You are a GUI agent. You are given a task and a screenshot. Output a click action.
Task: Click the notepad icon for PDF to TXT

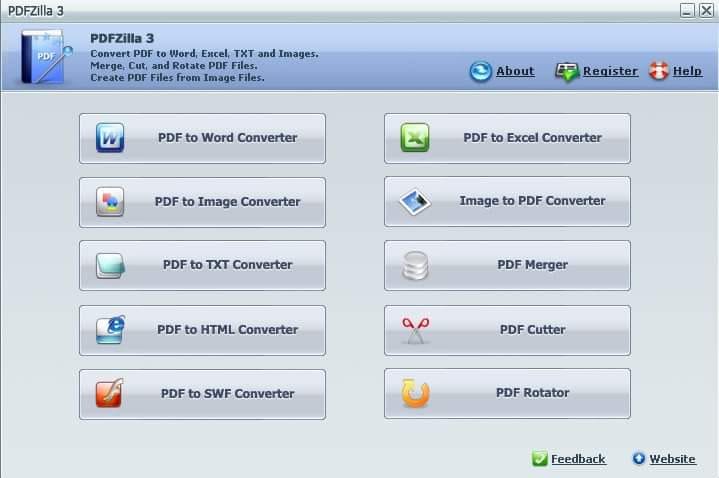coord(111,266)
